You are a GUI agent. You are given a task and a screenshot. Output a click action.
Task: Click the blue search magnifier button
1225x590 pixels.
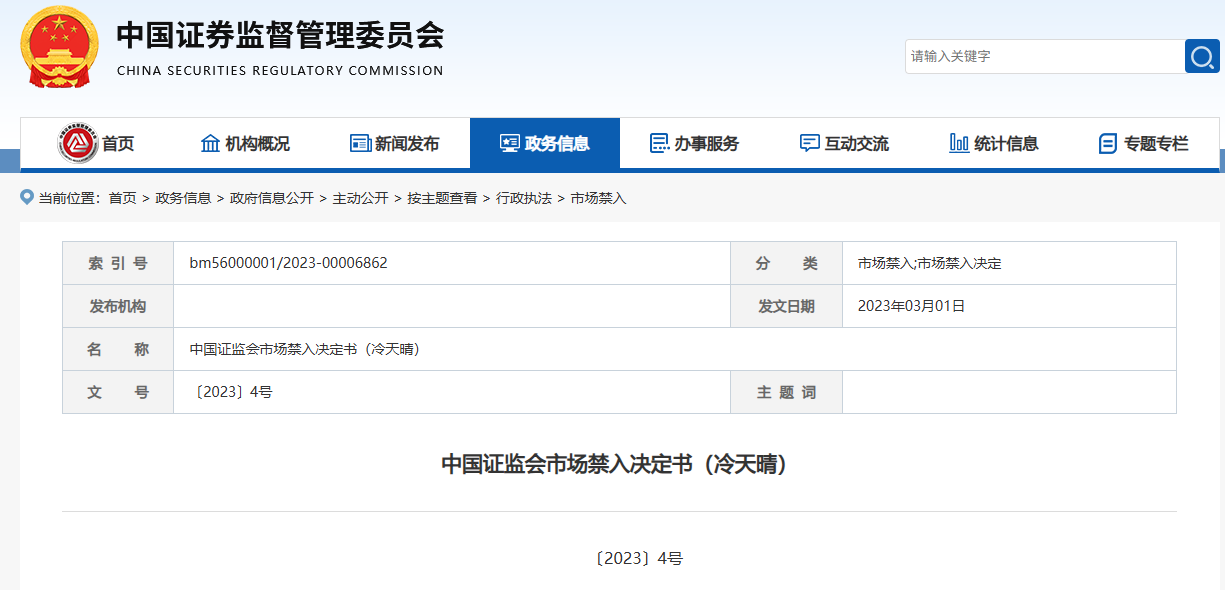click(x=1202, y=56)
